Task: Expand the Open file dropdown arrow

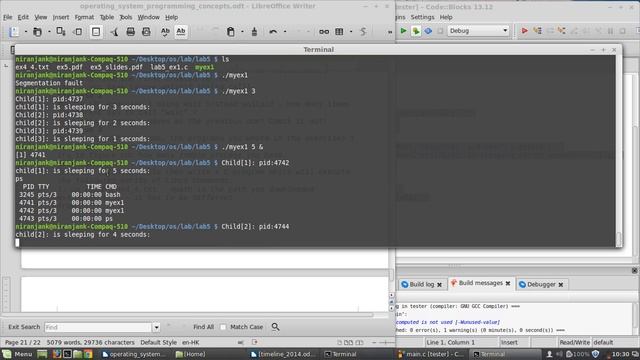Action: [x=49, y=31]
